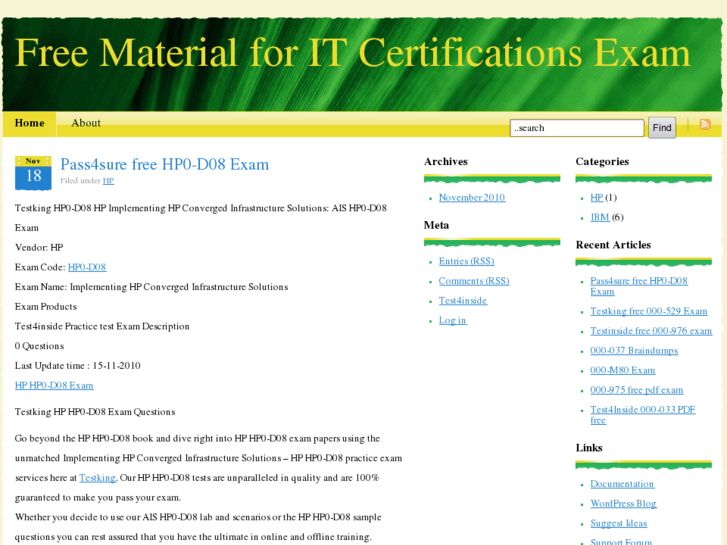Click the Log in link

tap(453, 321)
